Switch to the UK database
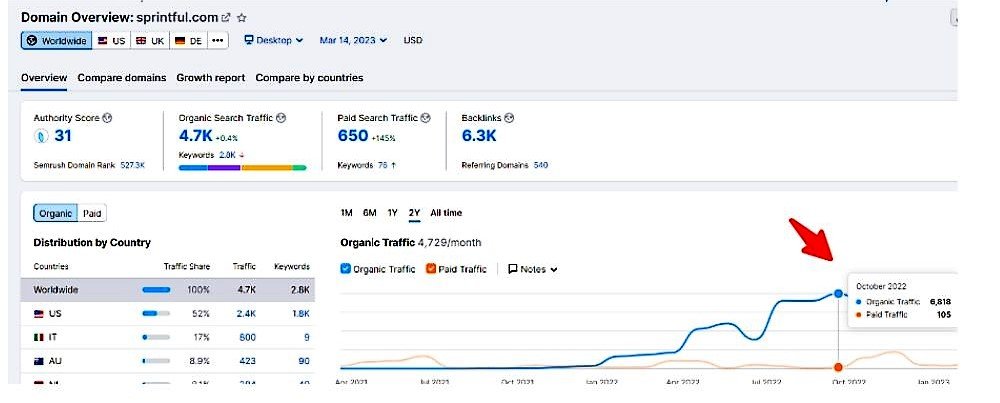Viewport: 1000px width, 403px height. (150, 40)
